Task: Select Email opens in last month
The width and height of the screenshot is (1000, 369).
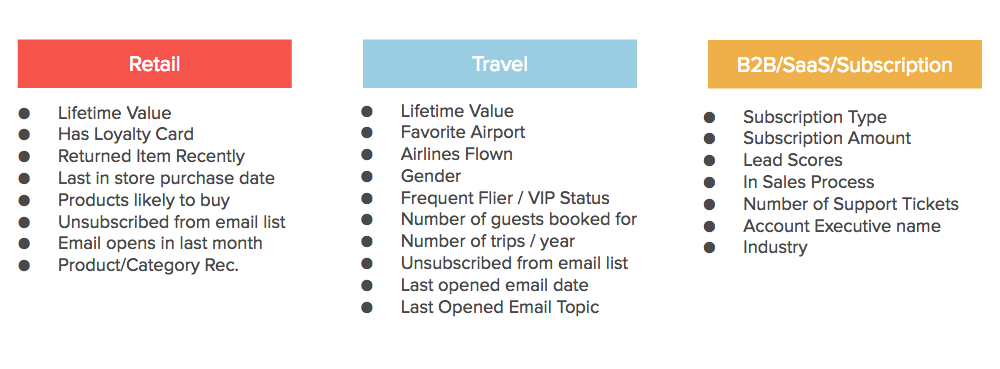Action: point(160,243)
